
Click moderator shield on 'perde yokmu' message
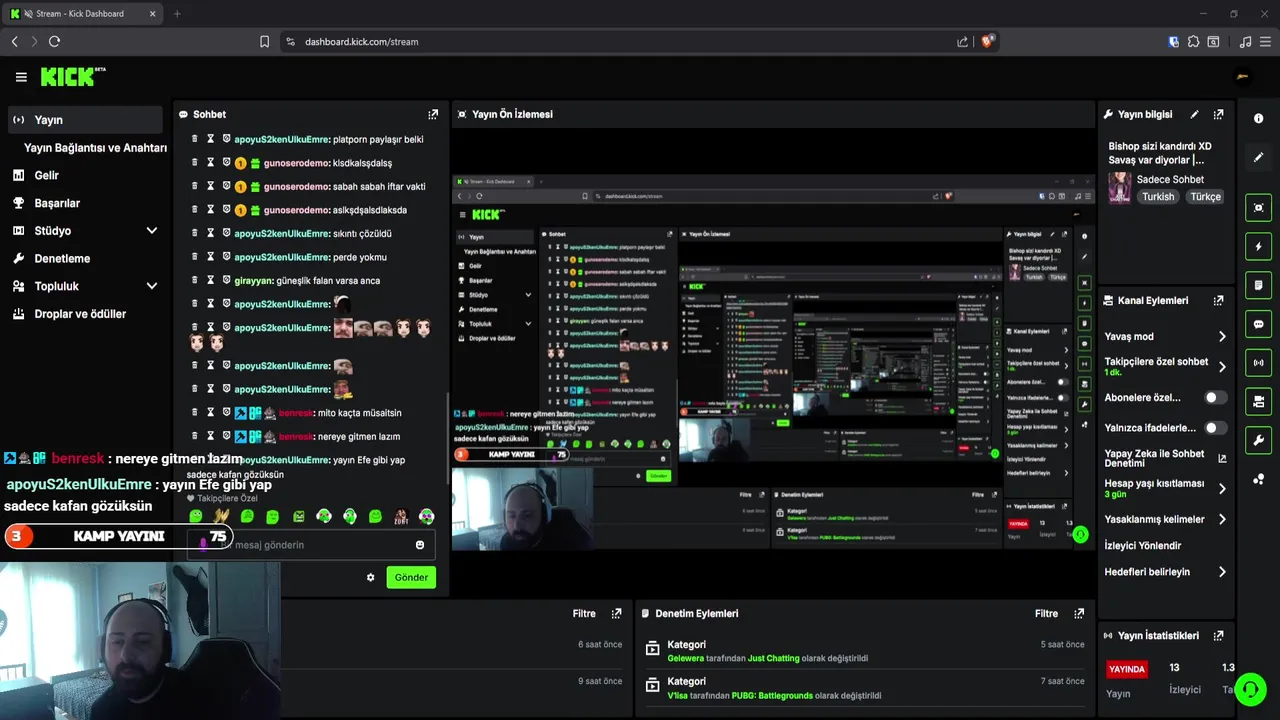click(x=226, y=257)
